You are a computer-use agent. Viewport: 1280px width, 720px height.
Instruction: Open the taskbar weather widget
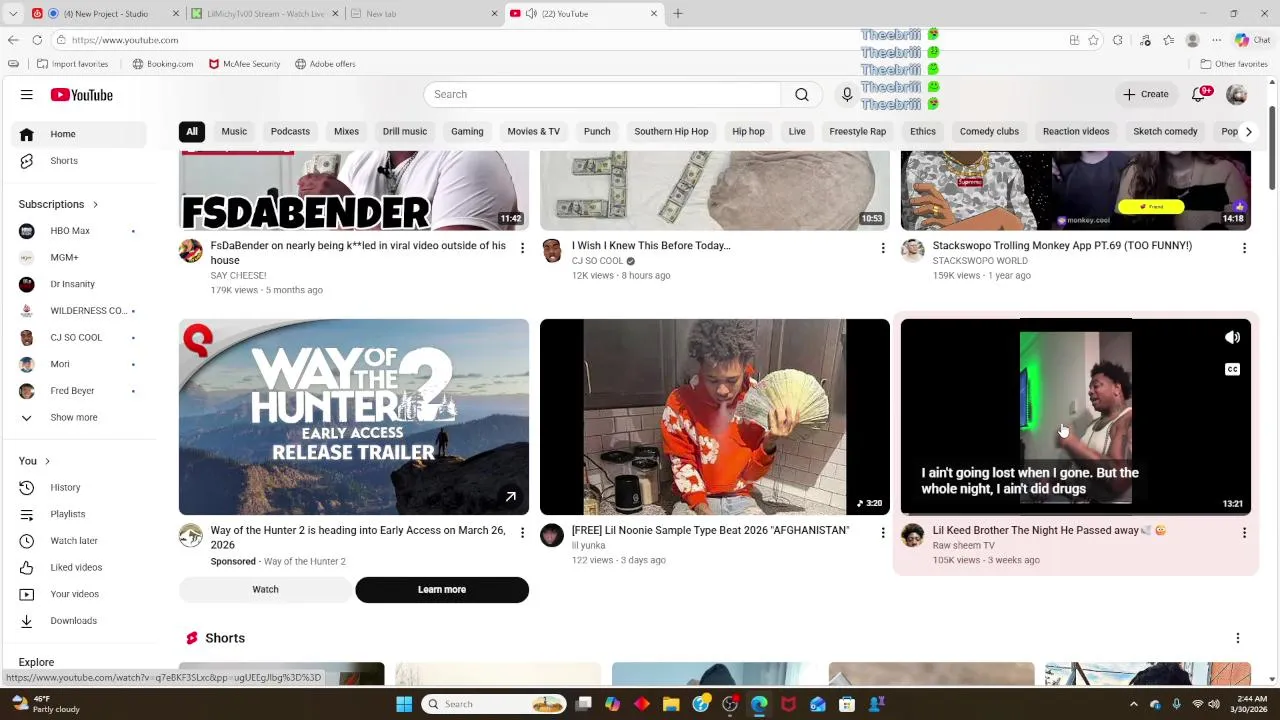(45, 704)
